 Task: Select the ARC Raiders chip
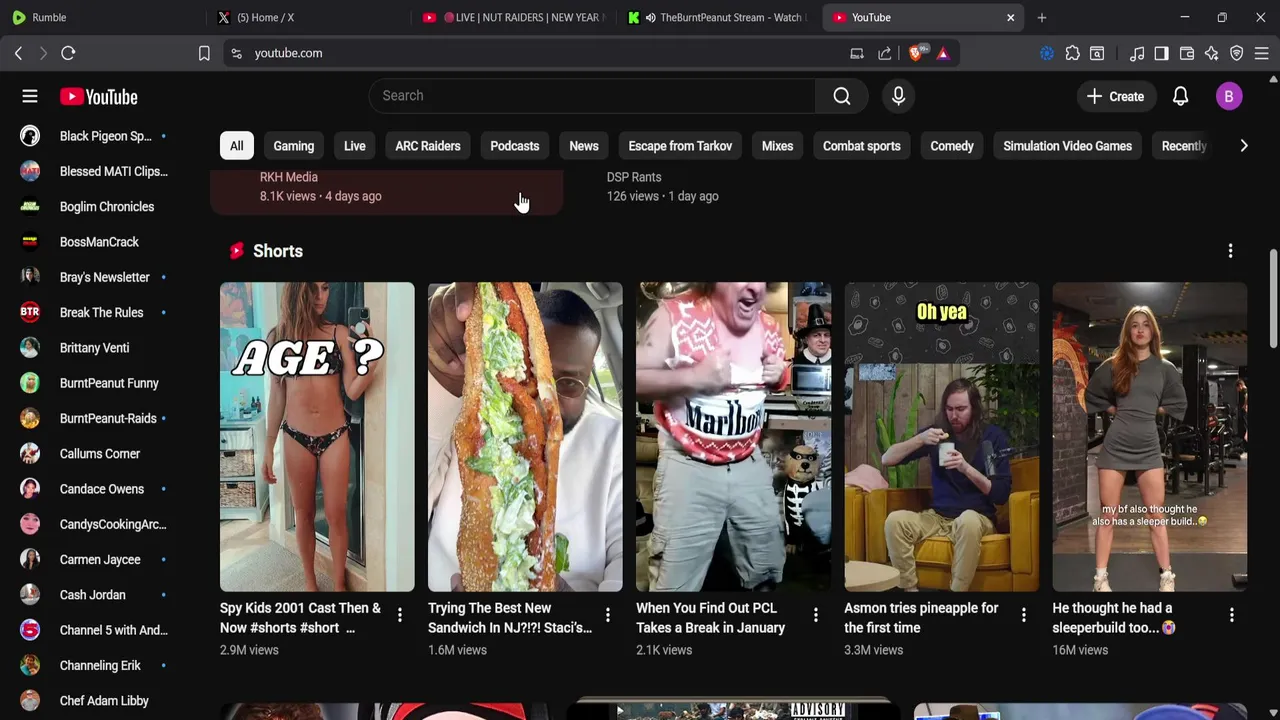[428, 146]
